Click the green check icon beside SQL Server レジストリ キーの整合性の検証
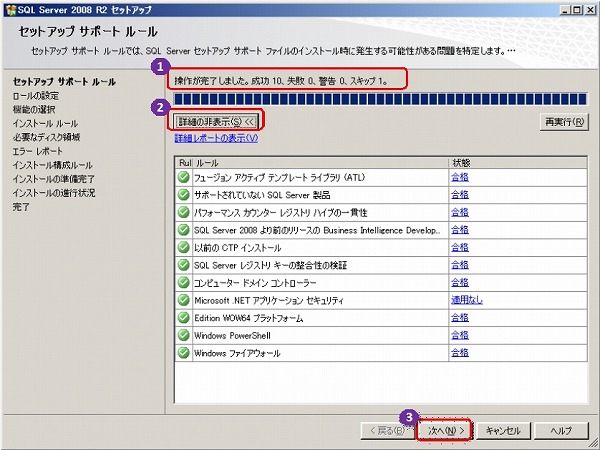Image resolution: width=600 pixels, height=450 pixels. 184,265
